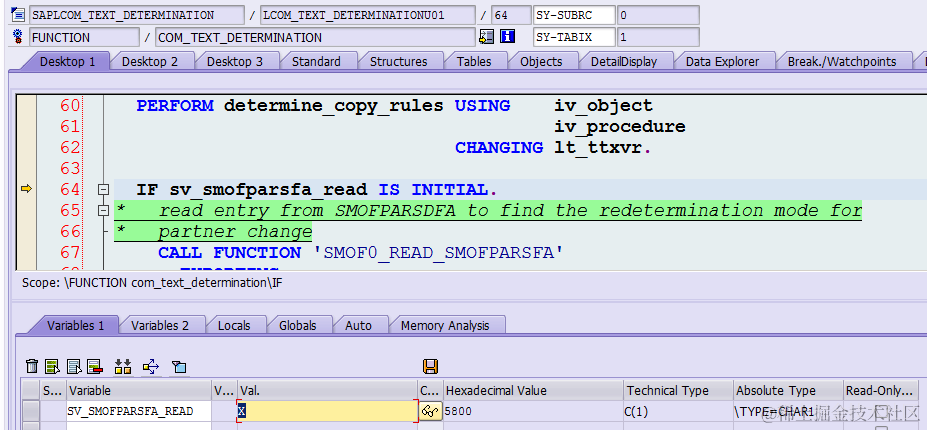
Task: Click the Val. cell containing X
Action: [328, 410]
